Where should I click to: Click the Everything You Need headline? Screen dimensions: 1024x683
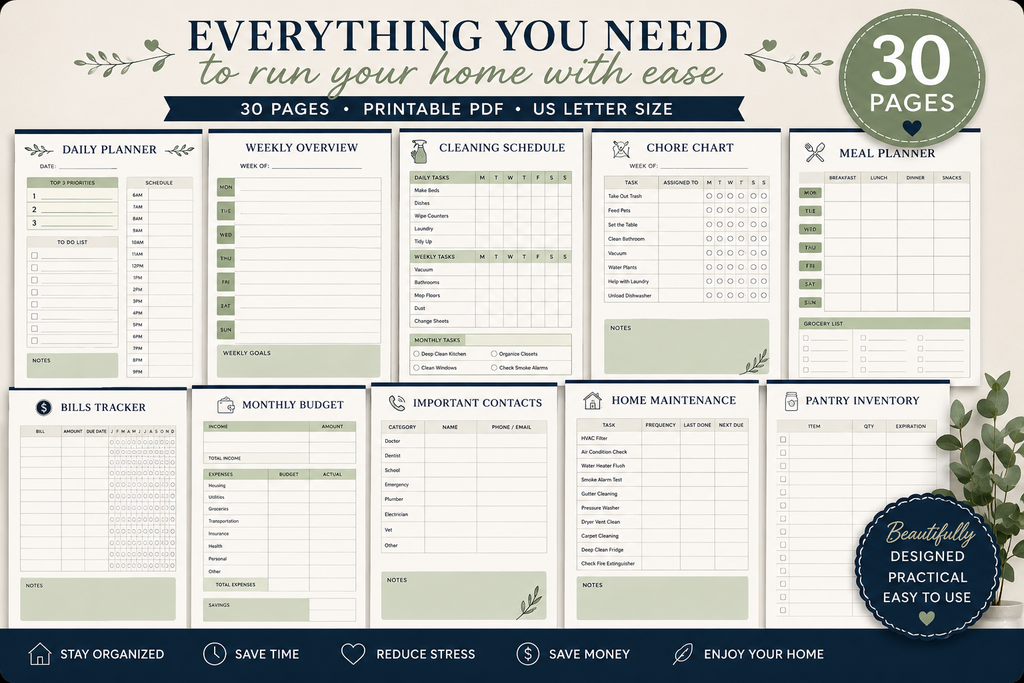point(457,35)
